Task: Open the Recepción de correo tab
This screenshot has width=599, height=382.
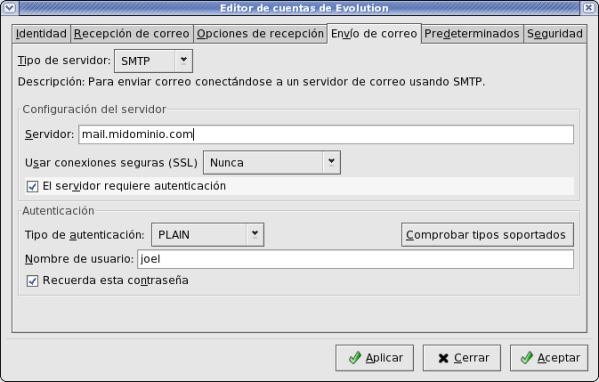Action: coord(131,34)
